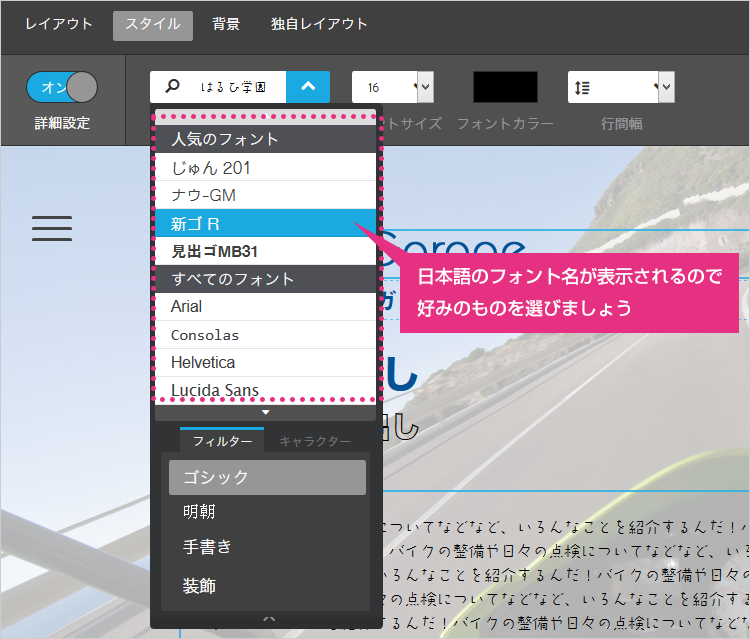
Task: Collapse filter panel with bottom chevron
Action: point(269,619)
